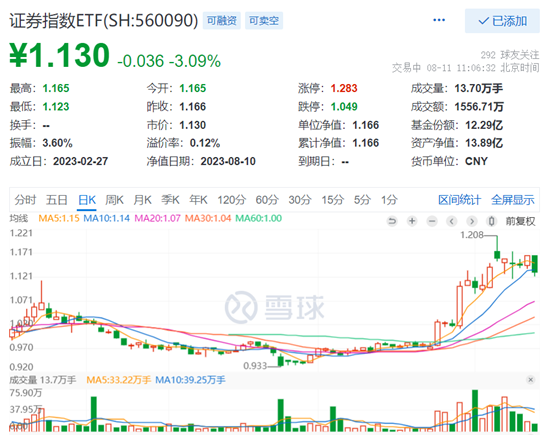Screen dimensions: 554x435
Task: Click the 涨停 value 1.283
Action: coord(344,88)
